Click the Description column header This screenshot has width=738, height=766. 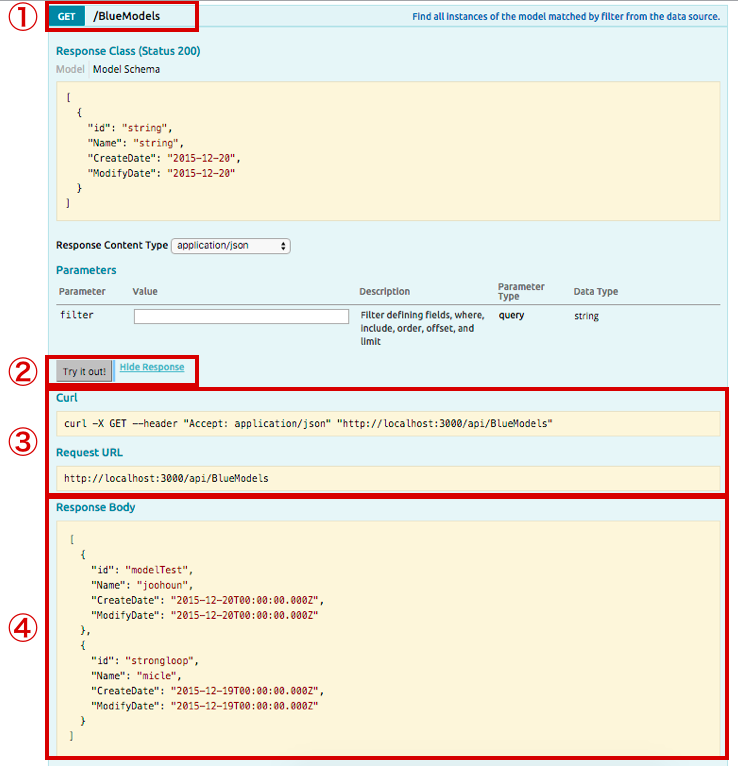coord(384,292)
